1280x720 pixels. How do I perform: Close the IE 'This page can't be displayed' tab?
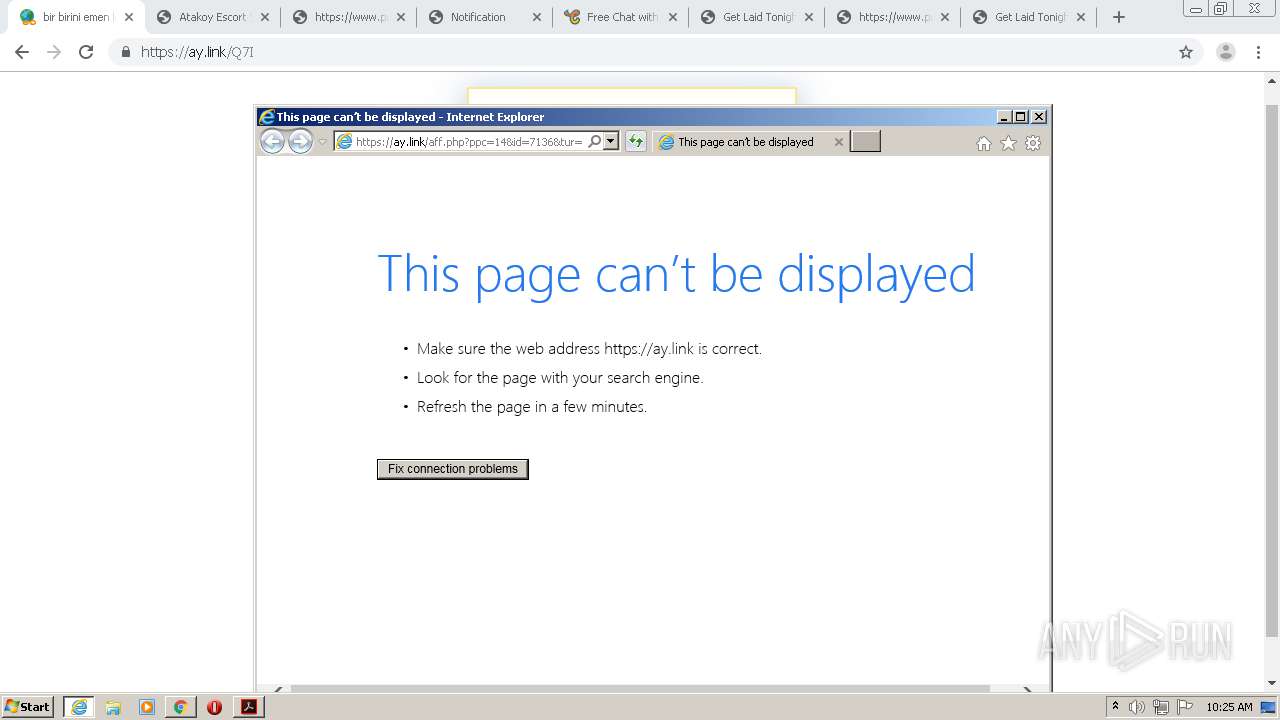pyautogui.click(x=839, y=142)
